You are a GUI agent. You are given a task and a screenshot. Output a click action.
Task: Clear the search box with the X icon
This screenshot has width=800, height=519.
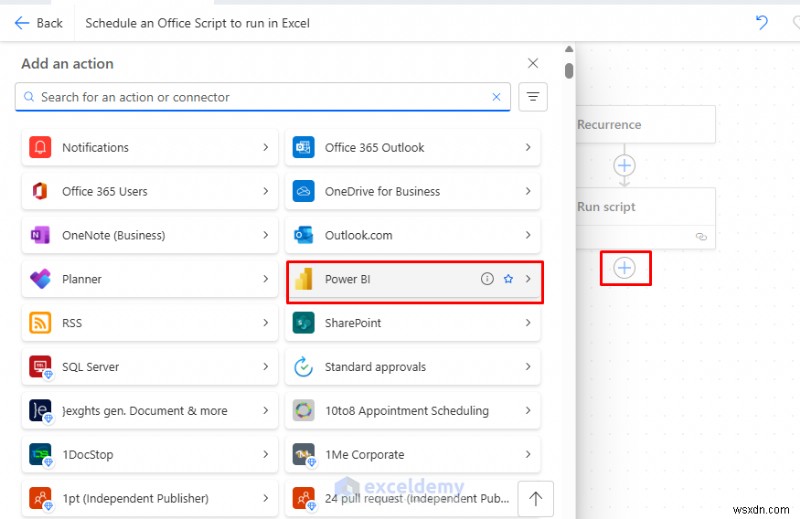(496, 97)
